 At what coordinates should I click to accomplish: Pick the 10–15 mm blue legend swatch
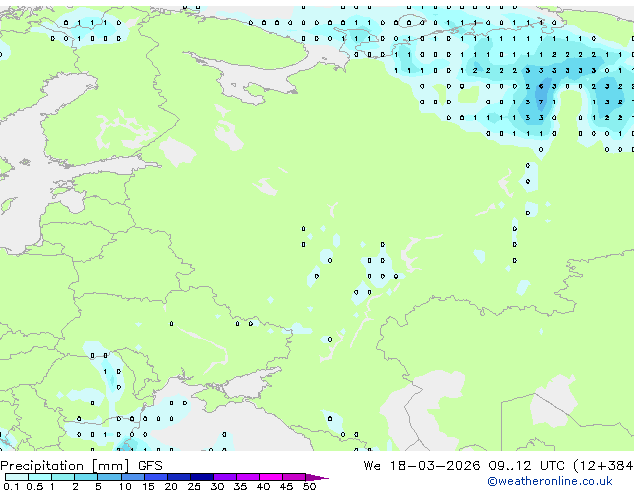click(x=132, y=477)
